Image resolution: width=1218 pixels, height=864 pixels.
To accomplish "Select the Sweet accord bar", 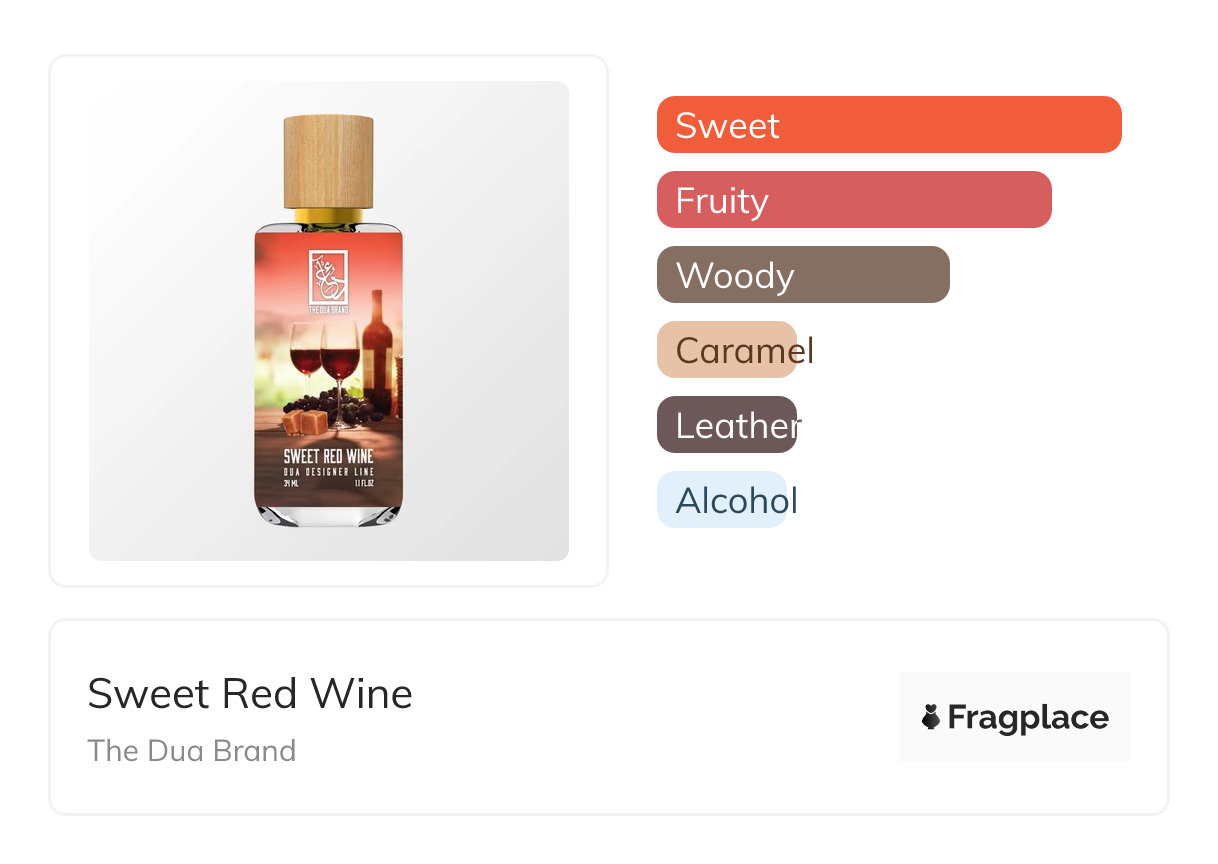I will (x=889, y=125).
